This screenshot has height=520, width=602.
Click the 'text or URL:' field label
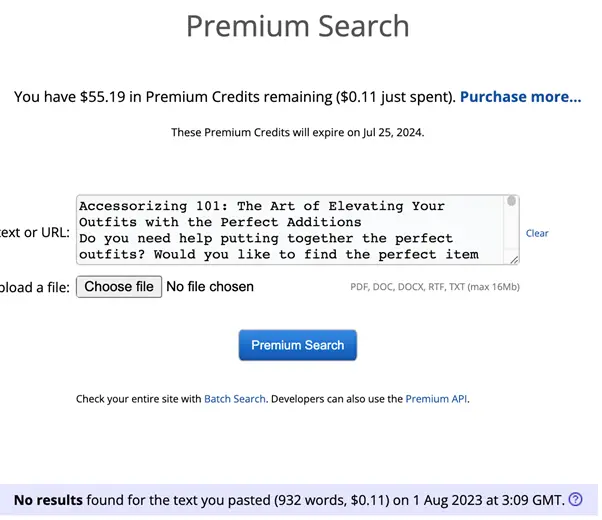click(x=35, y=232)
